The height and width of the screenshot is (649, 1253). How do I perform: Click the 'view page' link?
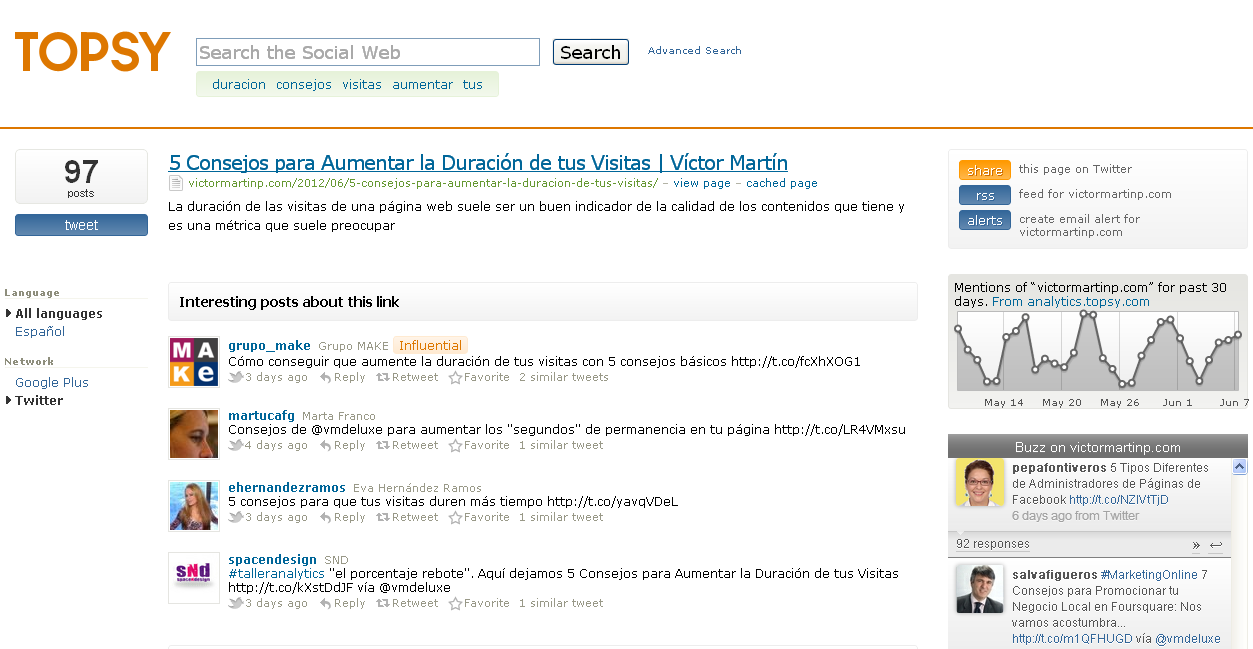pyautogui.click(x=702, y=183)
